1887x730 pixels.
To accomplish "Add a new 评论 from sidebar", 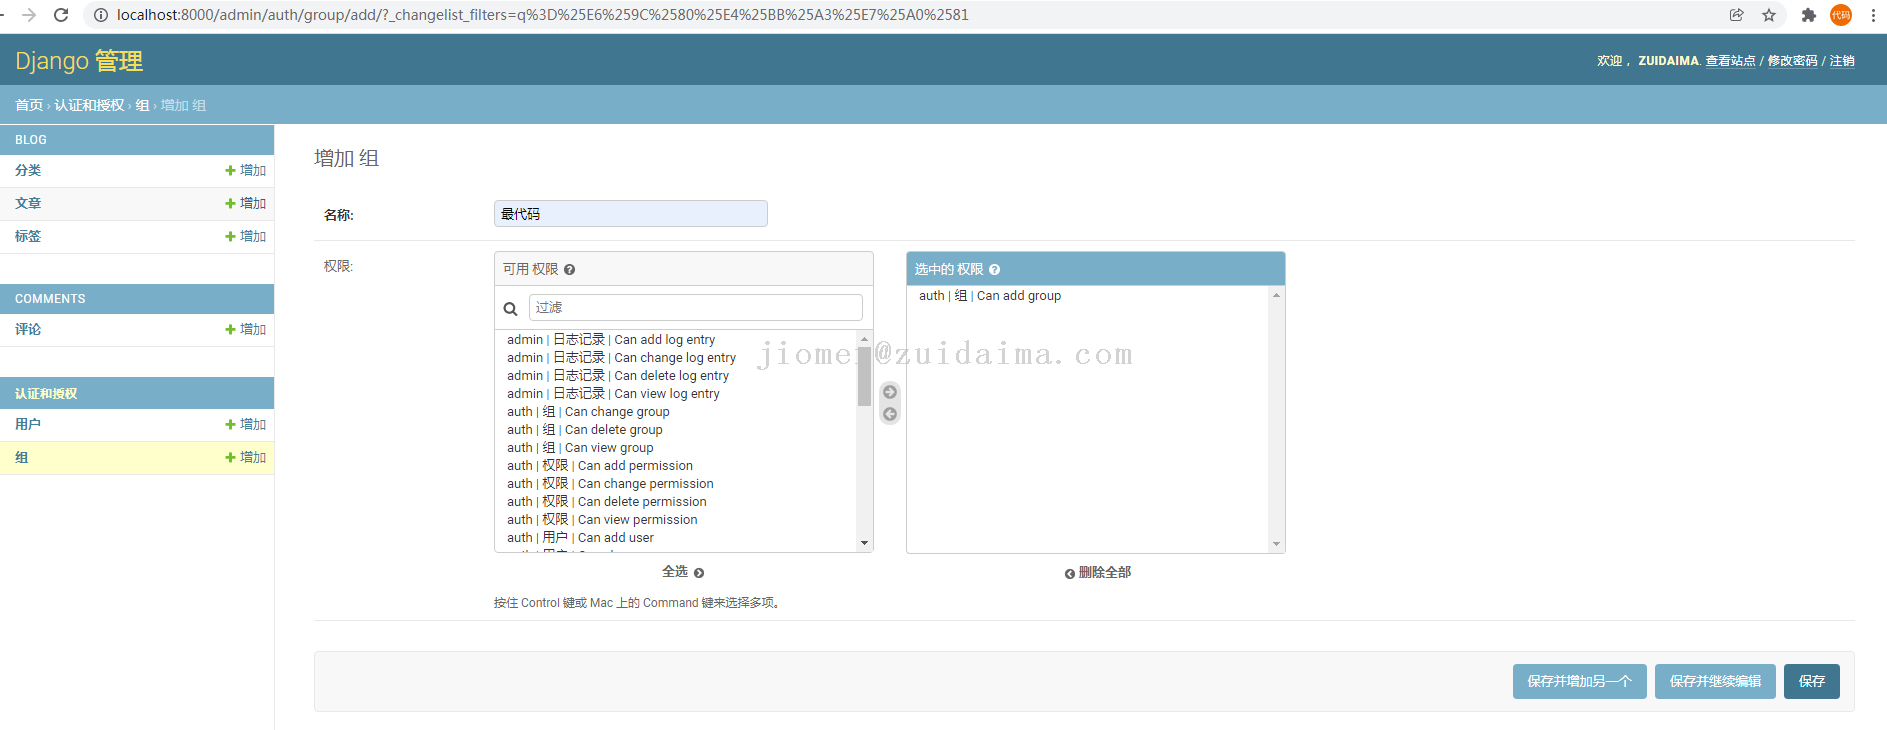I will (x=246, y=330).
